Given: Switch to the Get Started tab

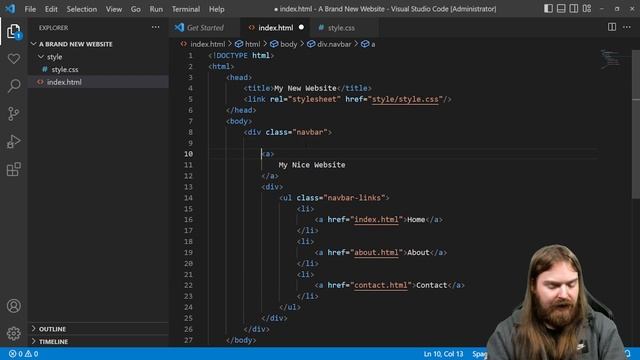Looking at the screenshot, I should [x=205, y=28].
